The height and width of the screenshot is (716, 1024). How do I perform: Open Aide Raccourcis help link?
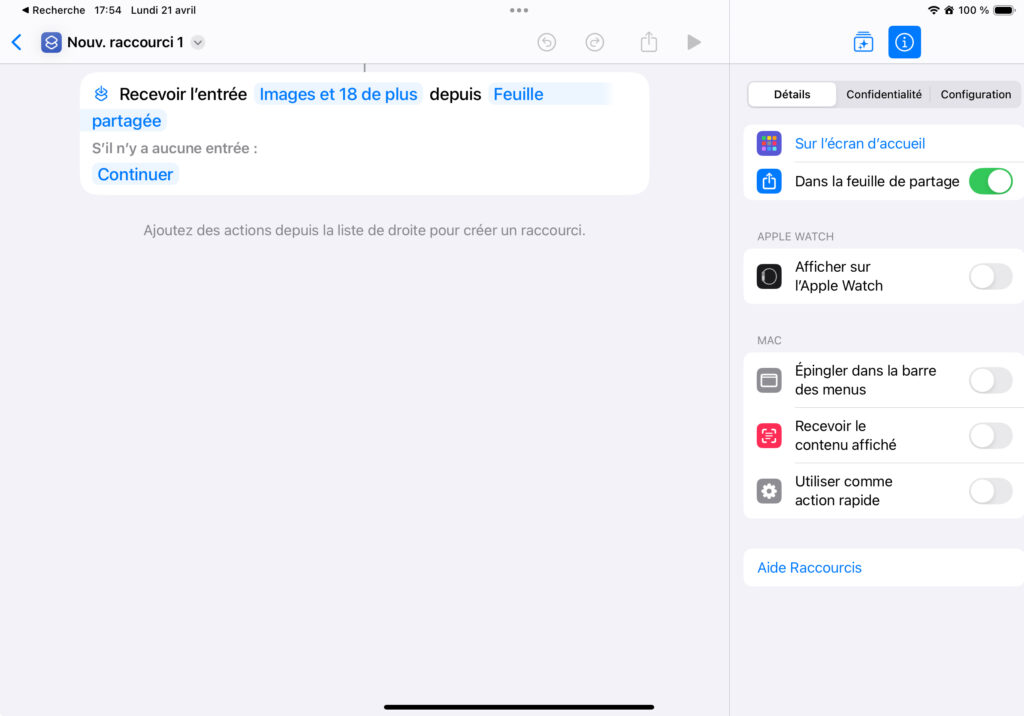[809, 567]
